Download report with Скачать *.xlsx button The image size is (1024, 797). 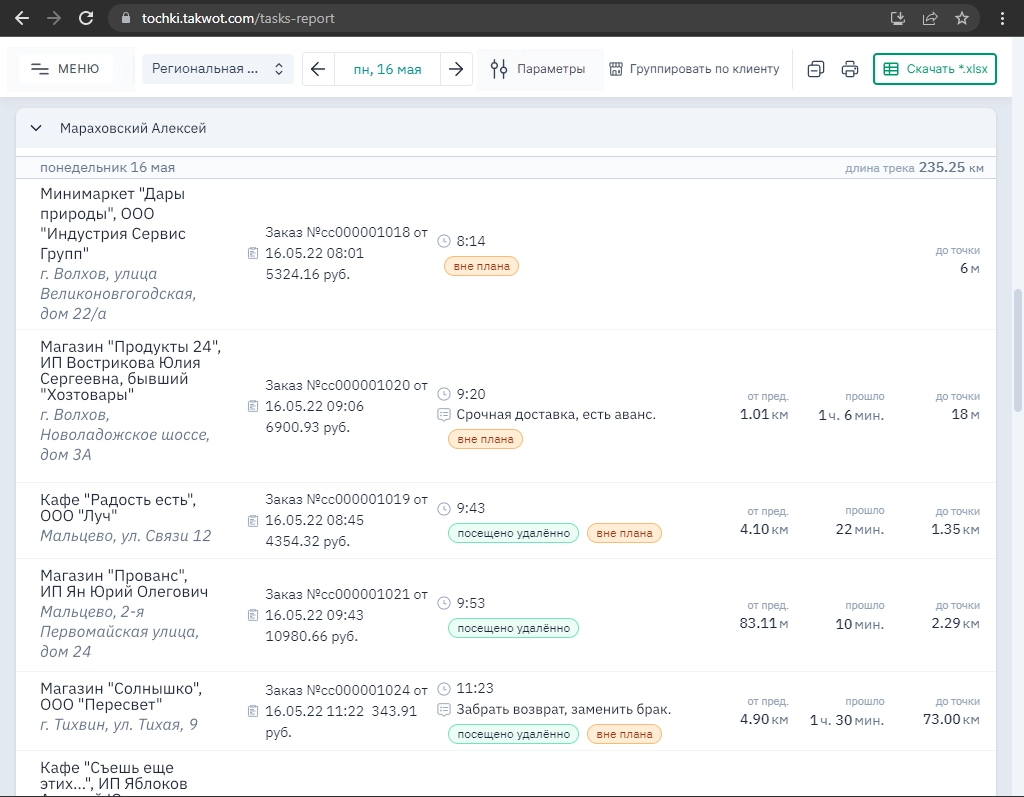pyautogui.click(x=934, y=69)
